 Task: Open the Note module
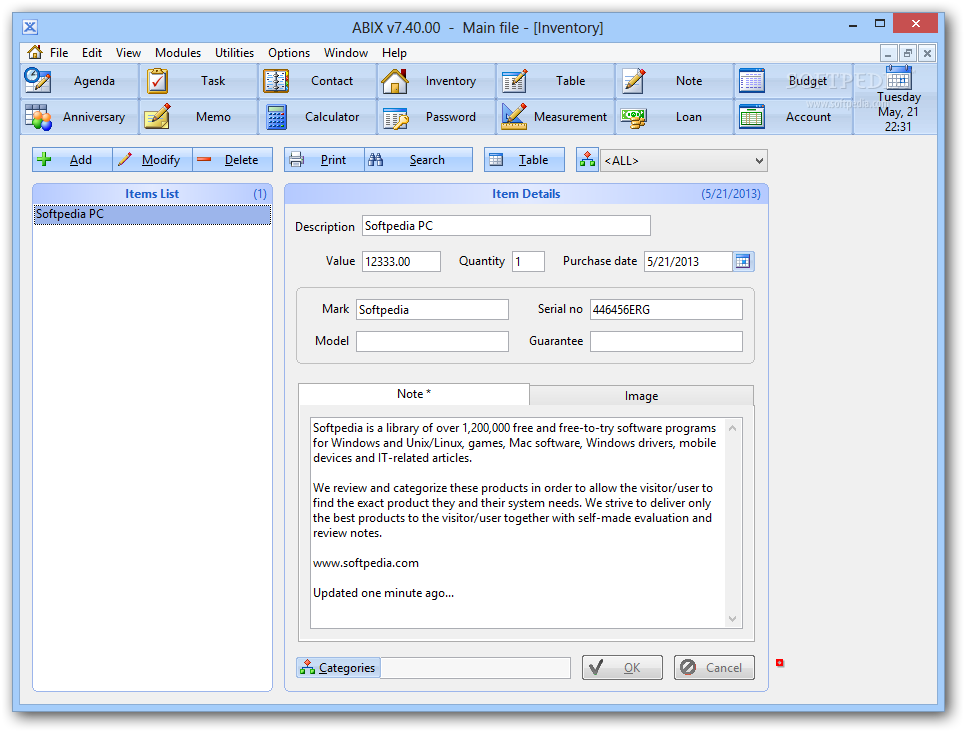[x=674, y=81]
